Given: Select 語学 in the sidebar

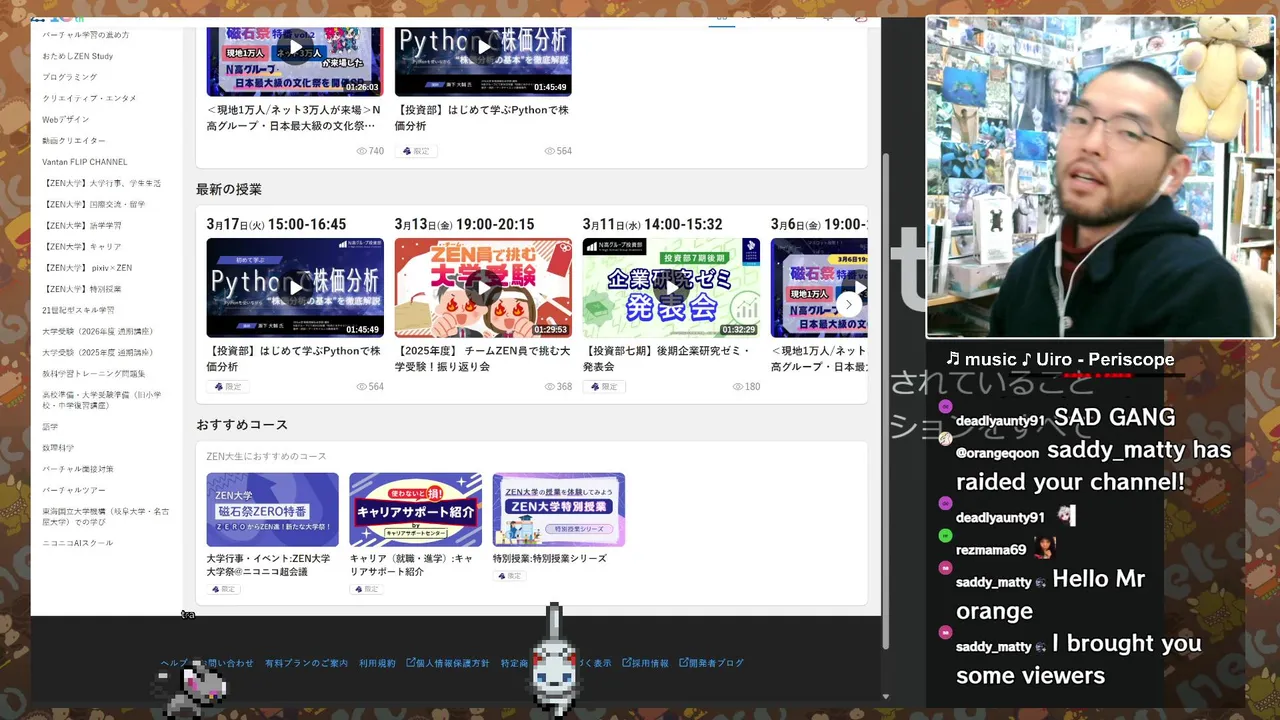Looking at the screenshot, I should pos(50,427).
